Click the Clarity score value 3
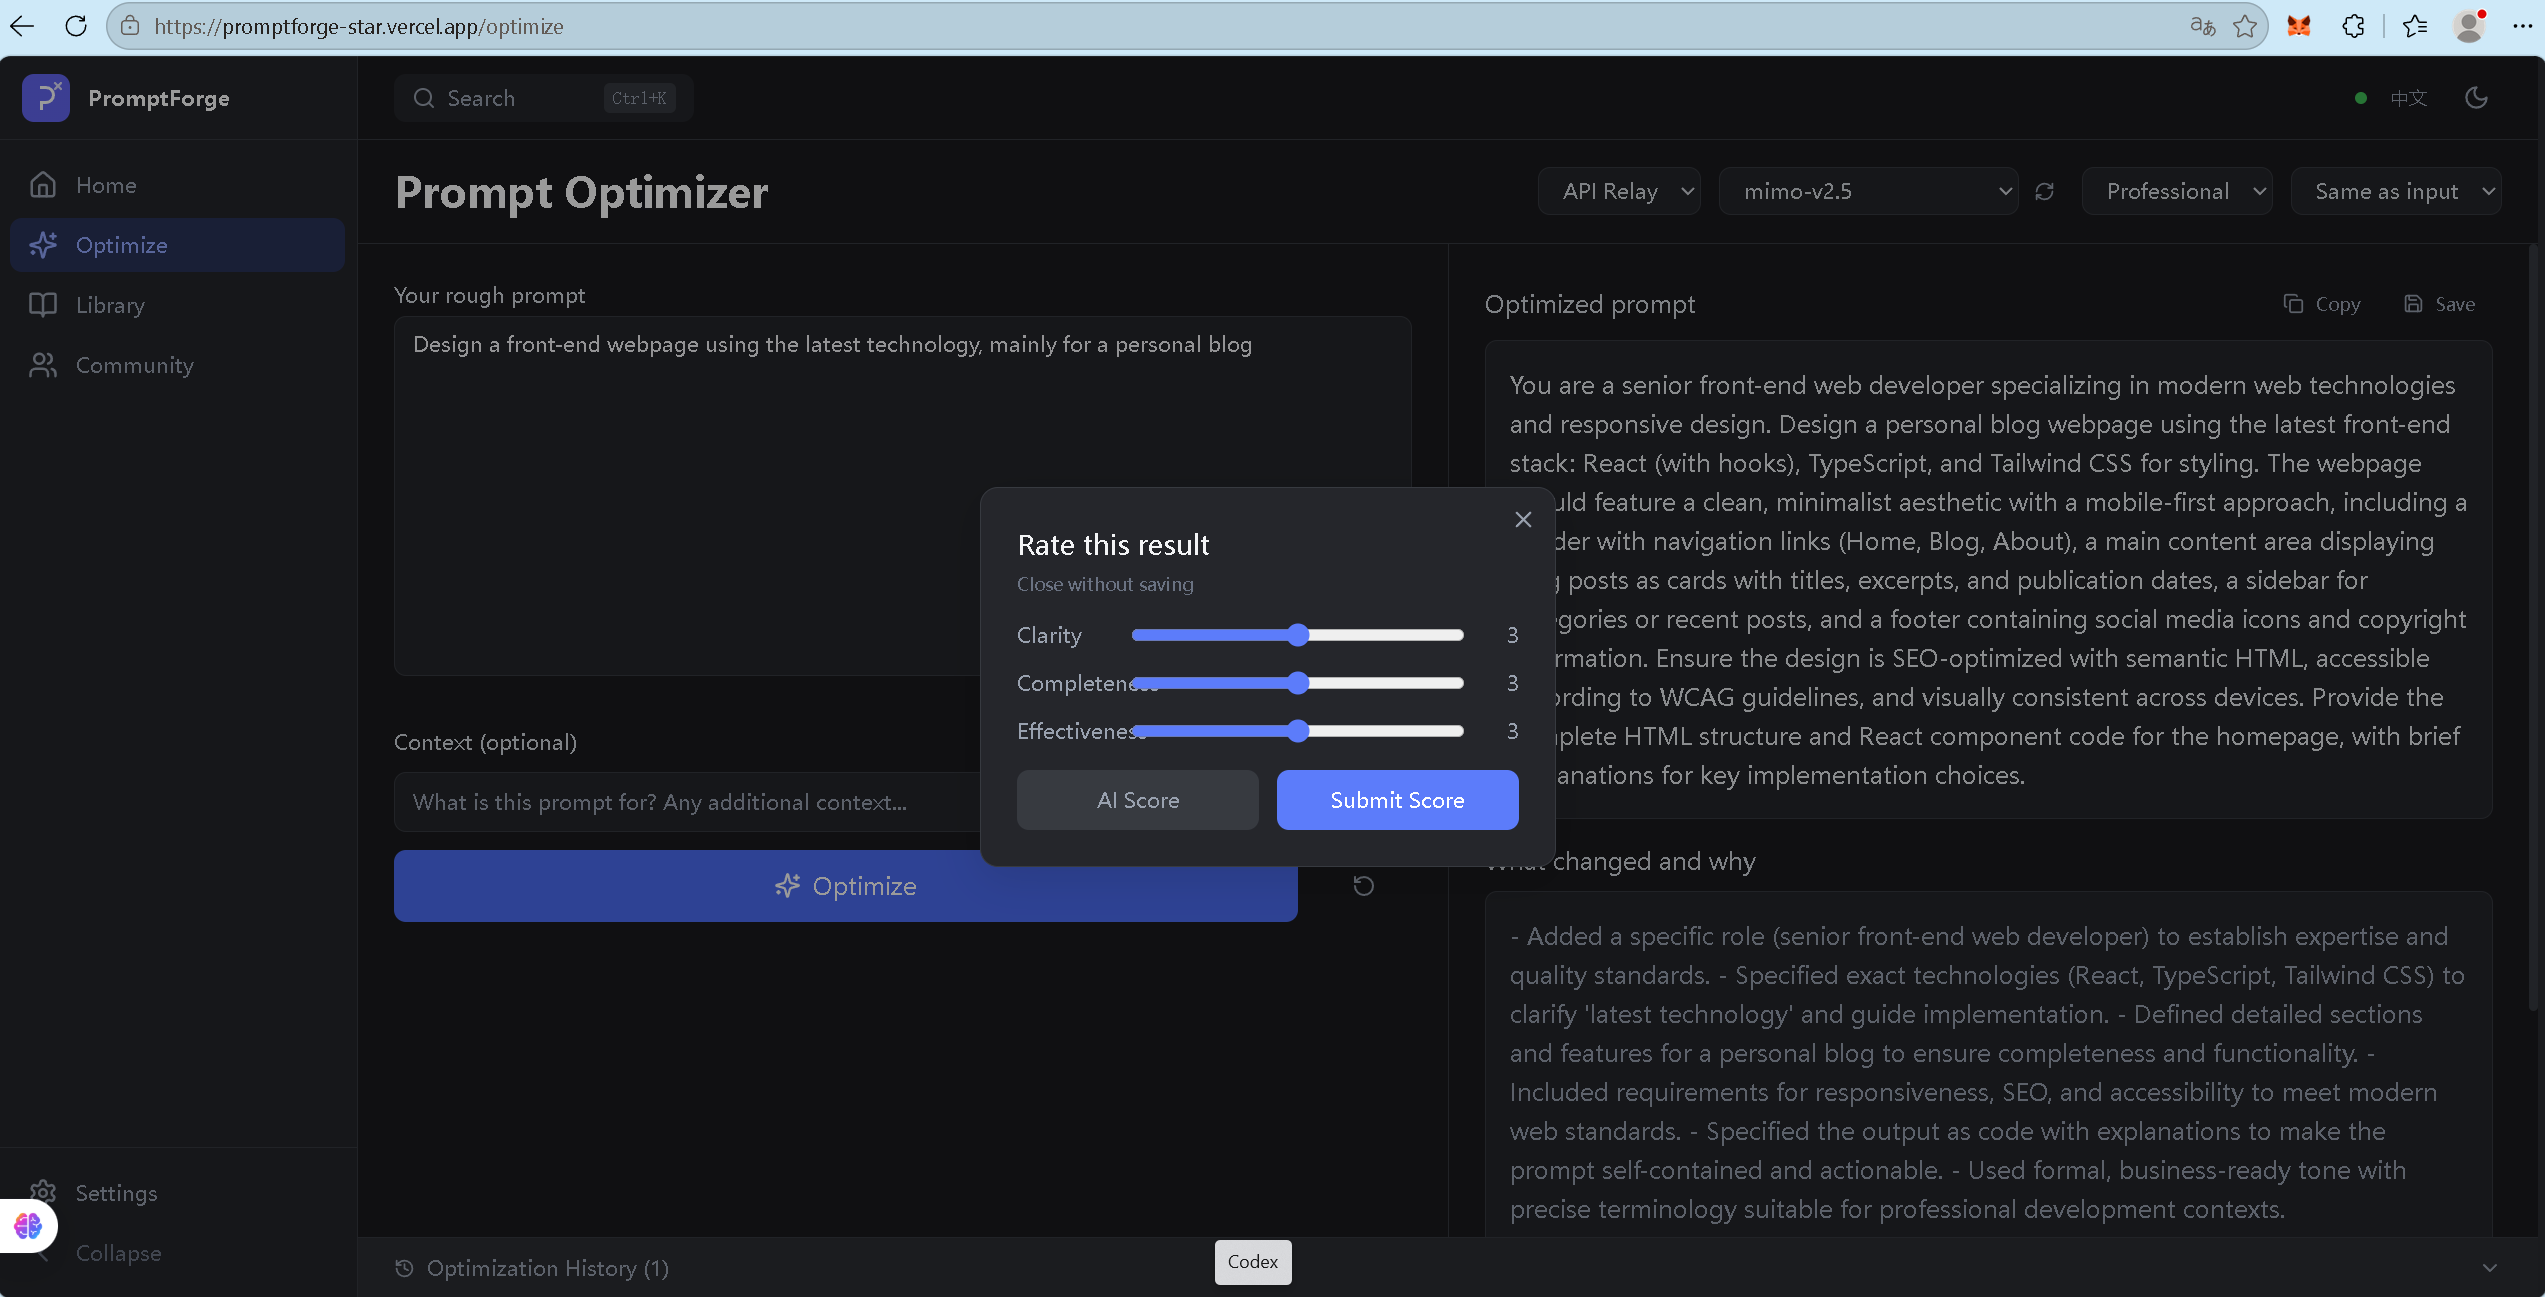 (x=1512, y=635)
